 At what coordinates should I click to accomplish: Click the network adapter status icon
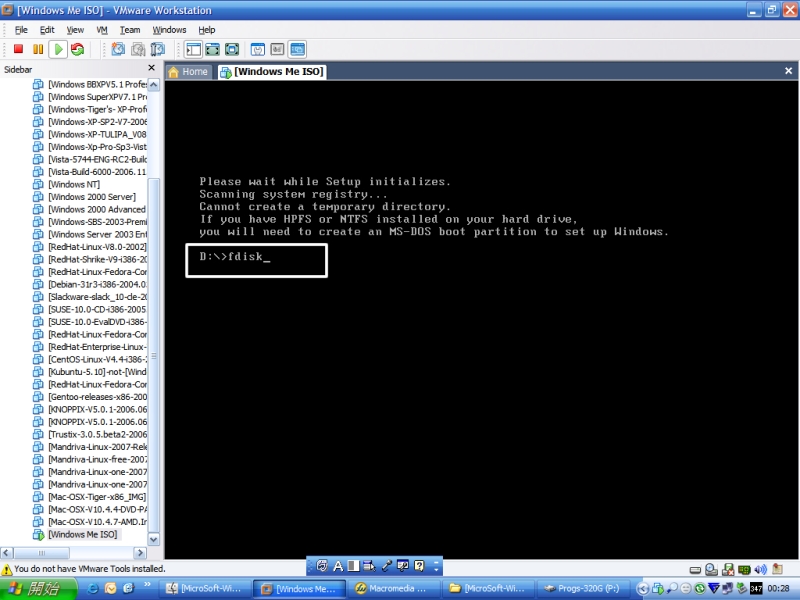point(744,569)
